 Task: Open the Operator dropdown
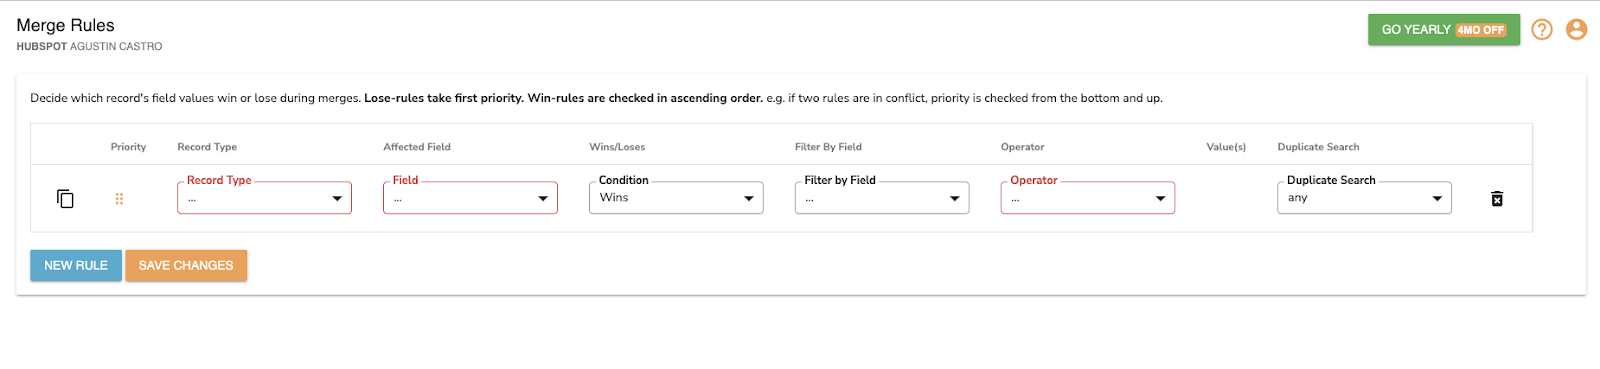coord(1088,197)
